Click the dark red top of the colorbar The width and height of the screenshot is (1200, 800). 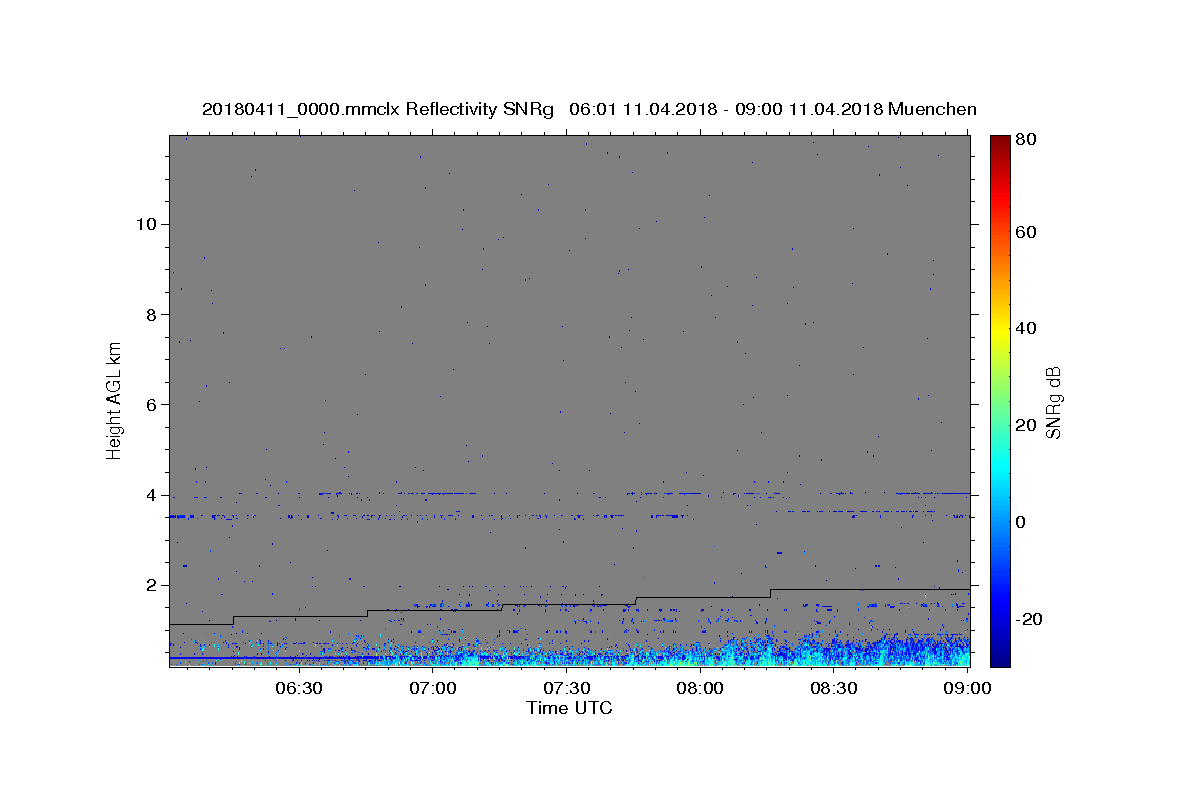tap(1000, 142)
